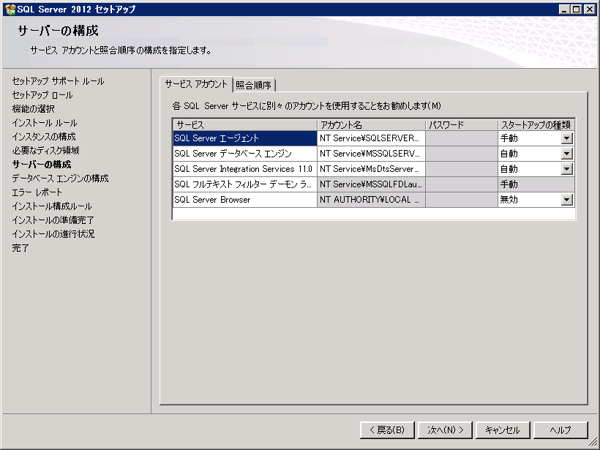
Task: Click セットアップ サポート ルール step in sidebar
Action: pos(58,81)
